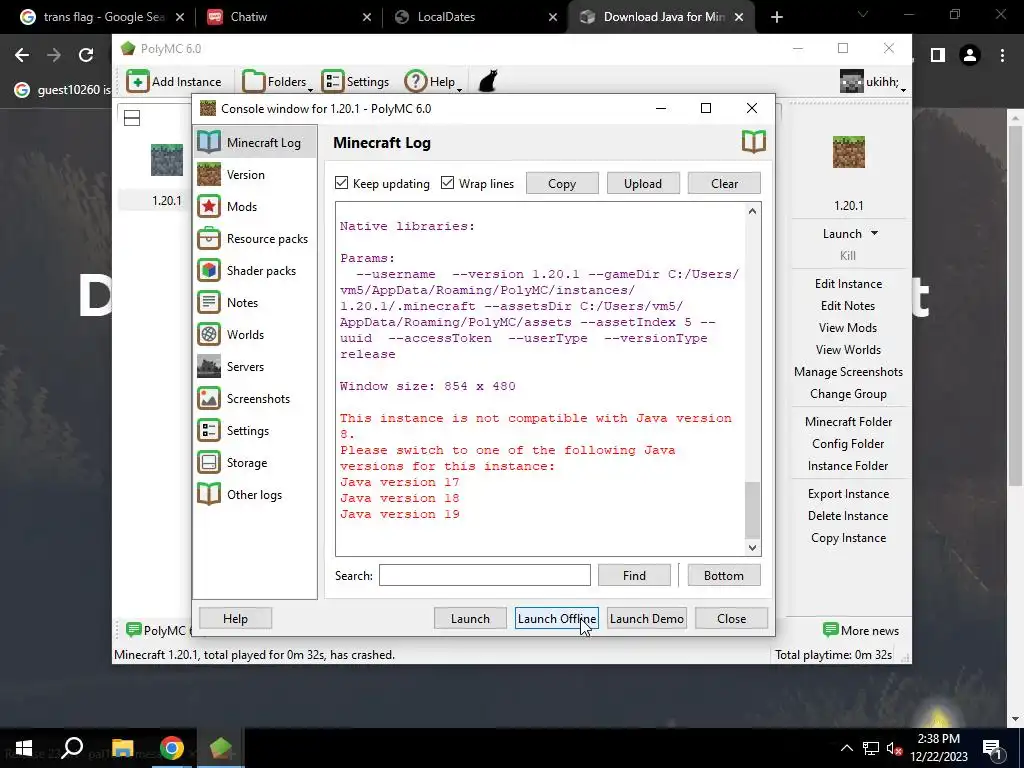Open the Notes page in sidebar
Screen dimensions: 1024x768
[x=255, y=302]
